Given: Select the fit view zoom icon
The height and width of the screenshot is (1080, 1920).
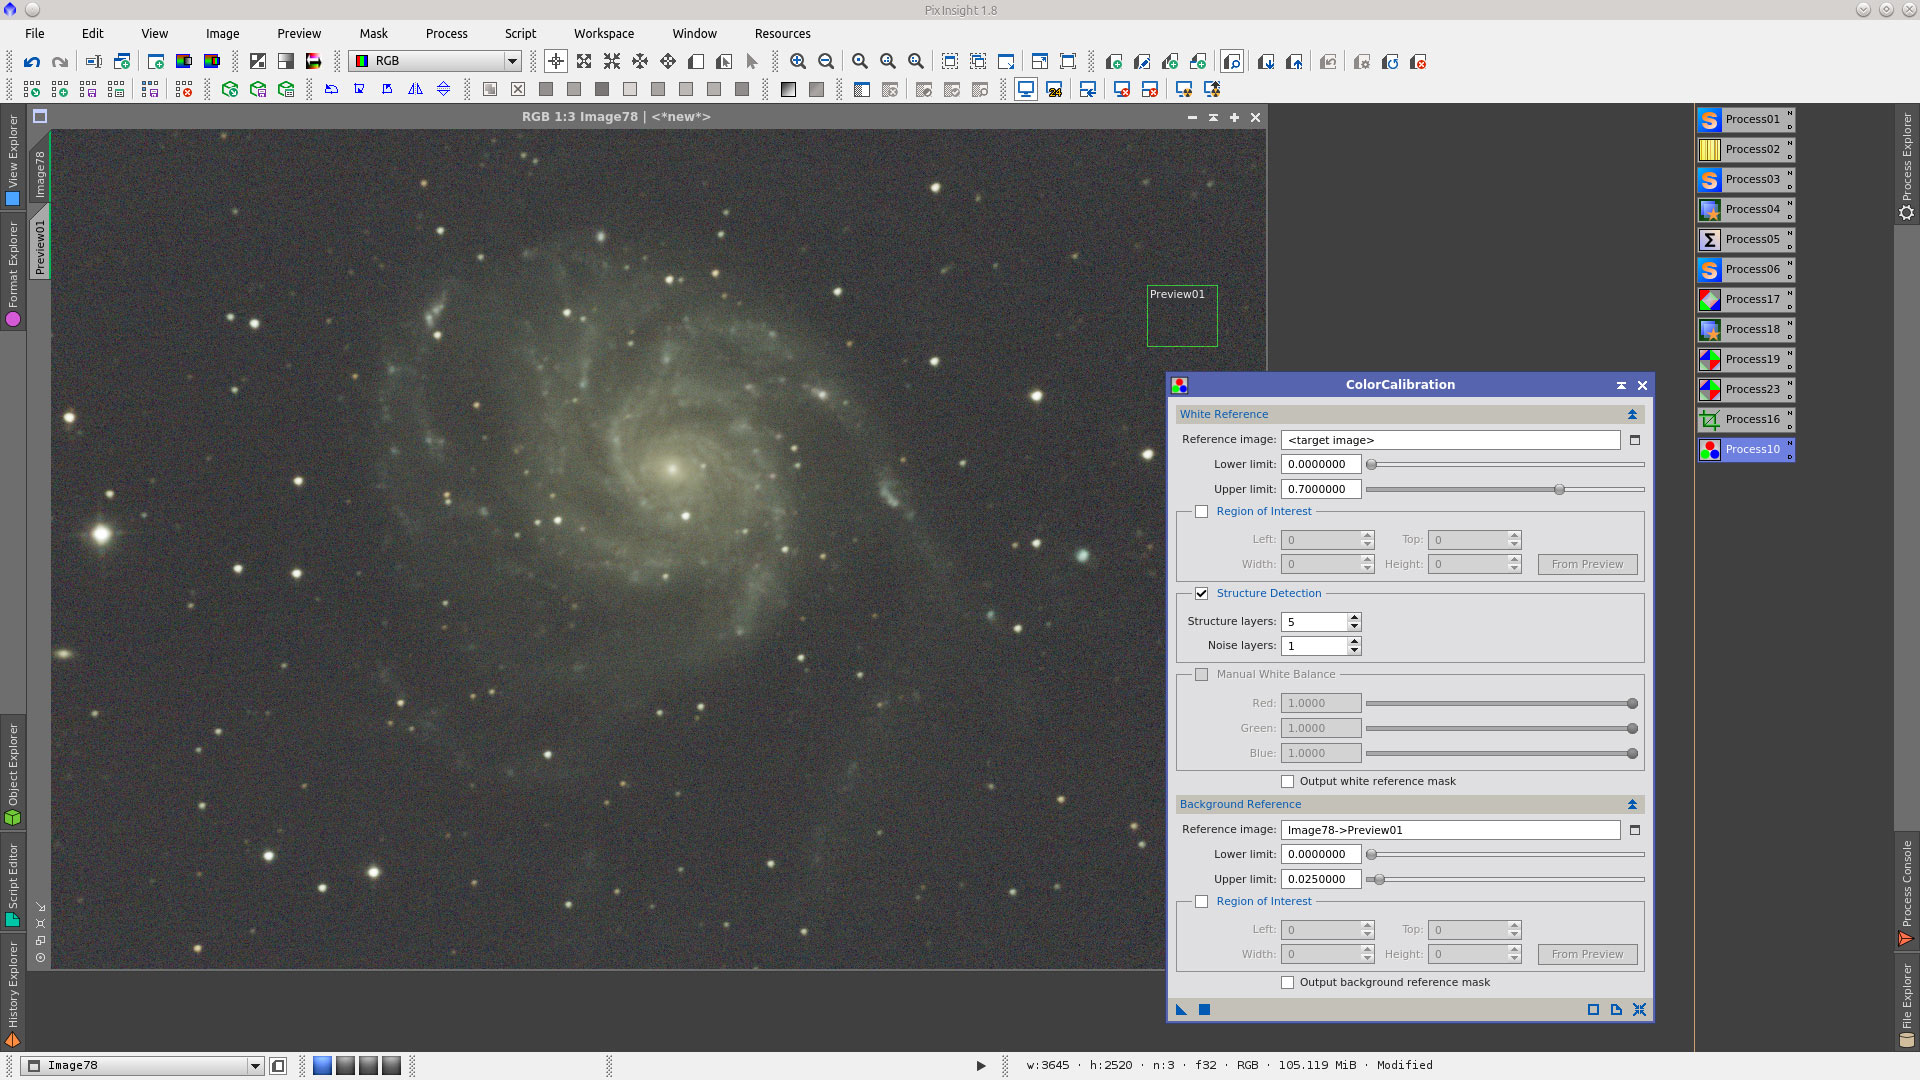Looking at the screenshot, I should (887, 61).
